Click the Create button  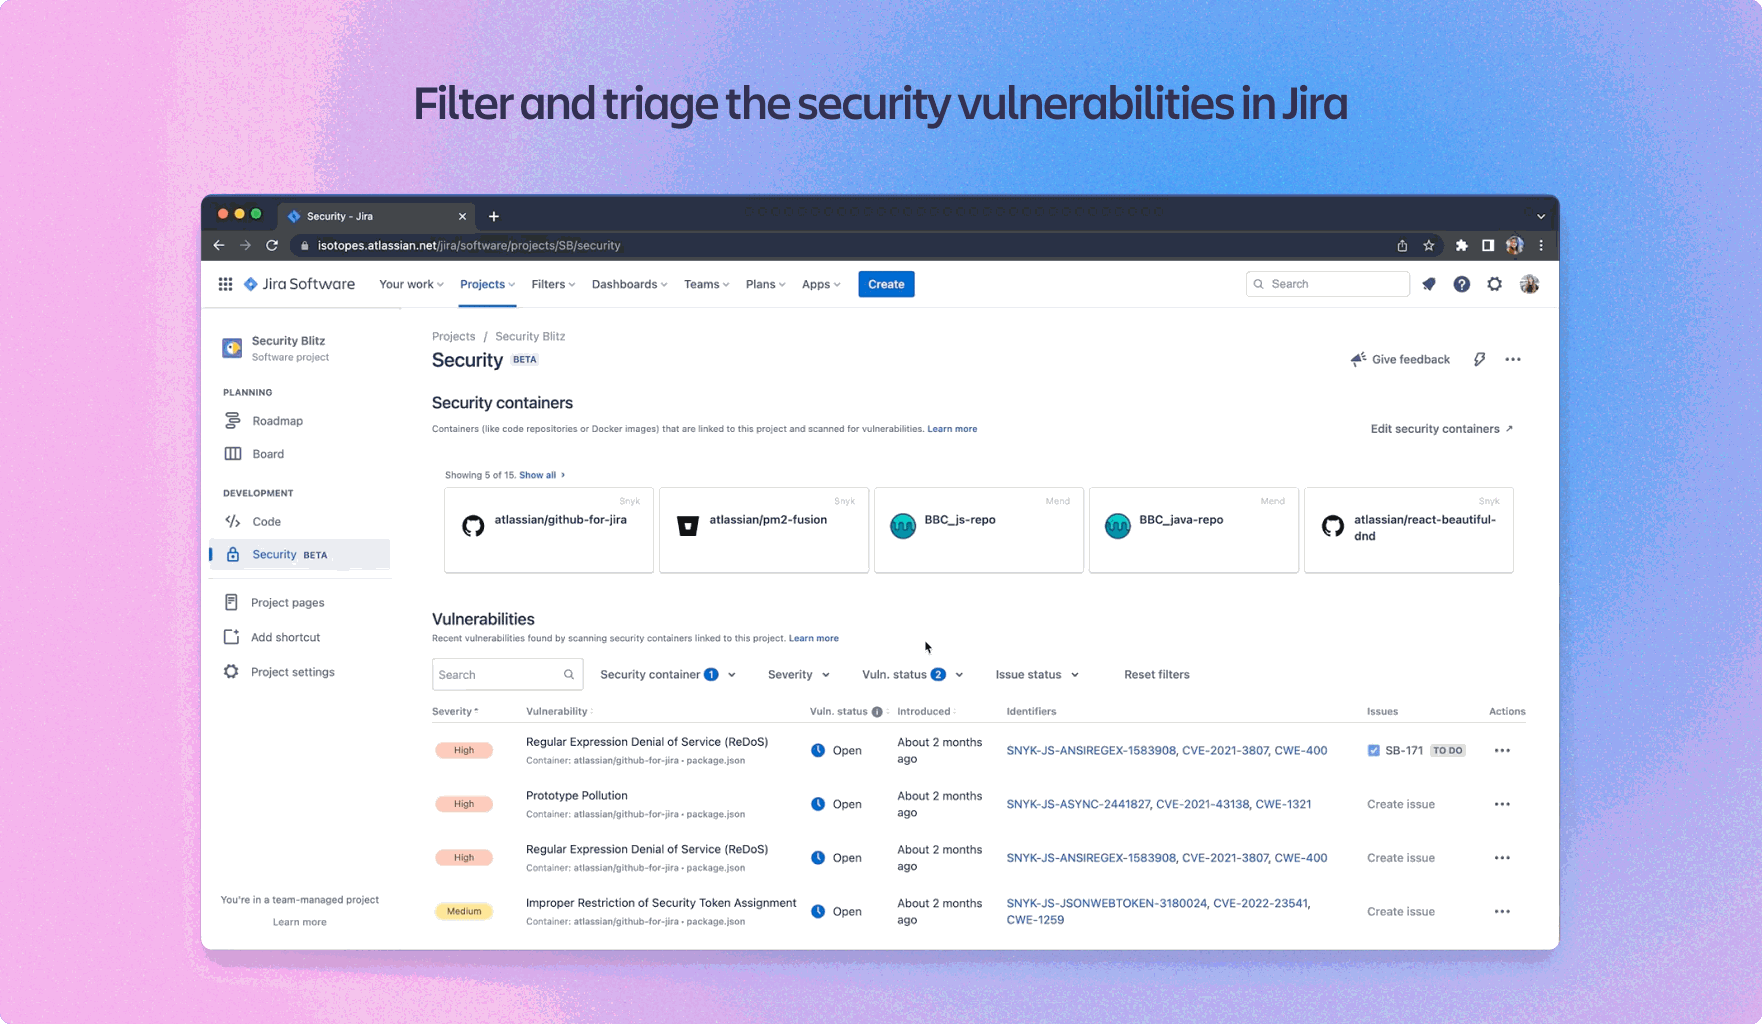tap(886, 284)
